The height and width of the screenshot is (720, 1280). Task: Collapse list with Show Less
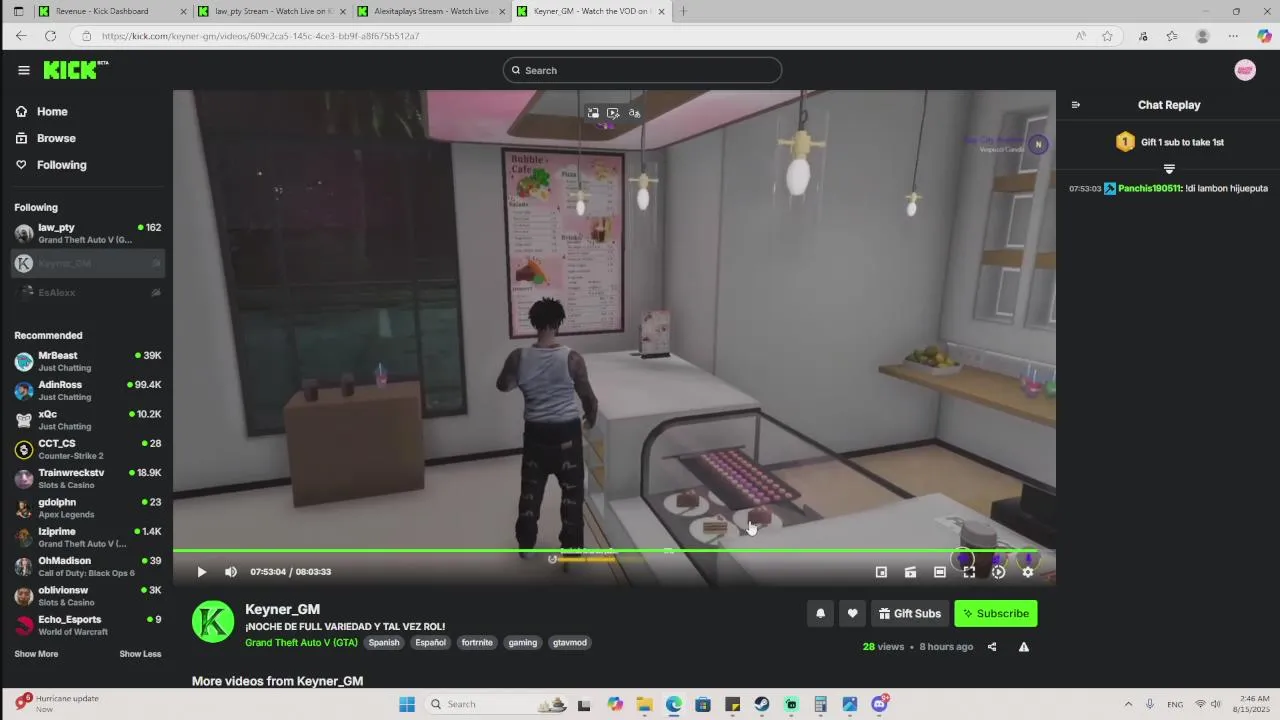click(x=140, y=654)
